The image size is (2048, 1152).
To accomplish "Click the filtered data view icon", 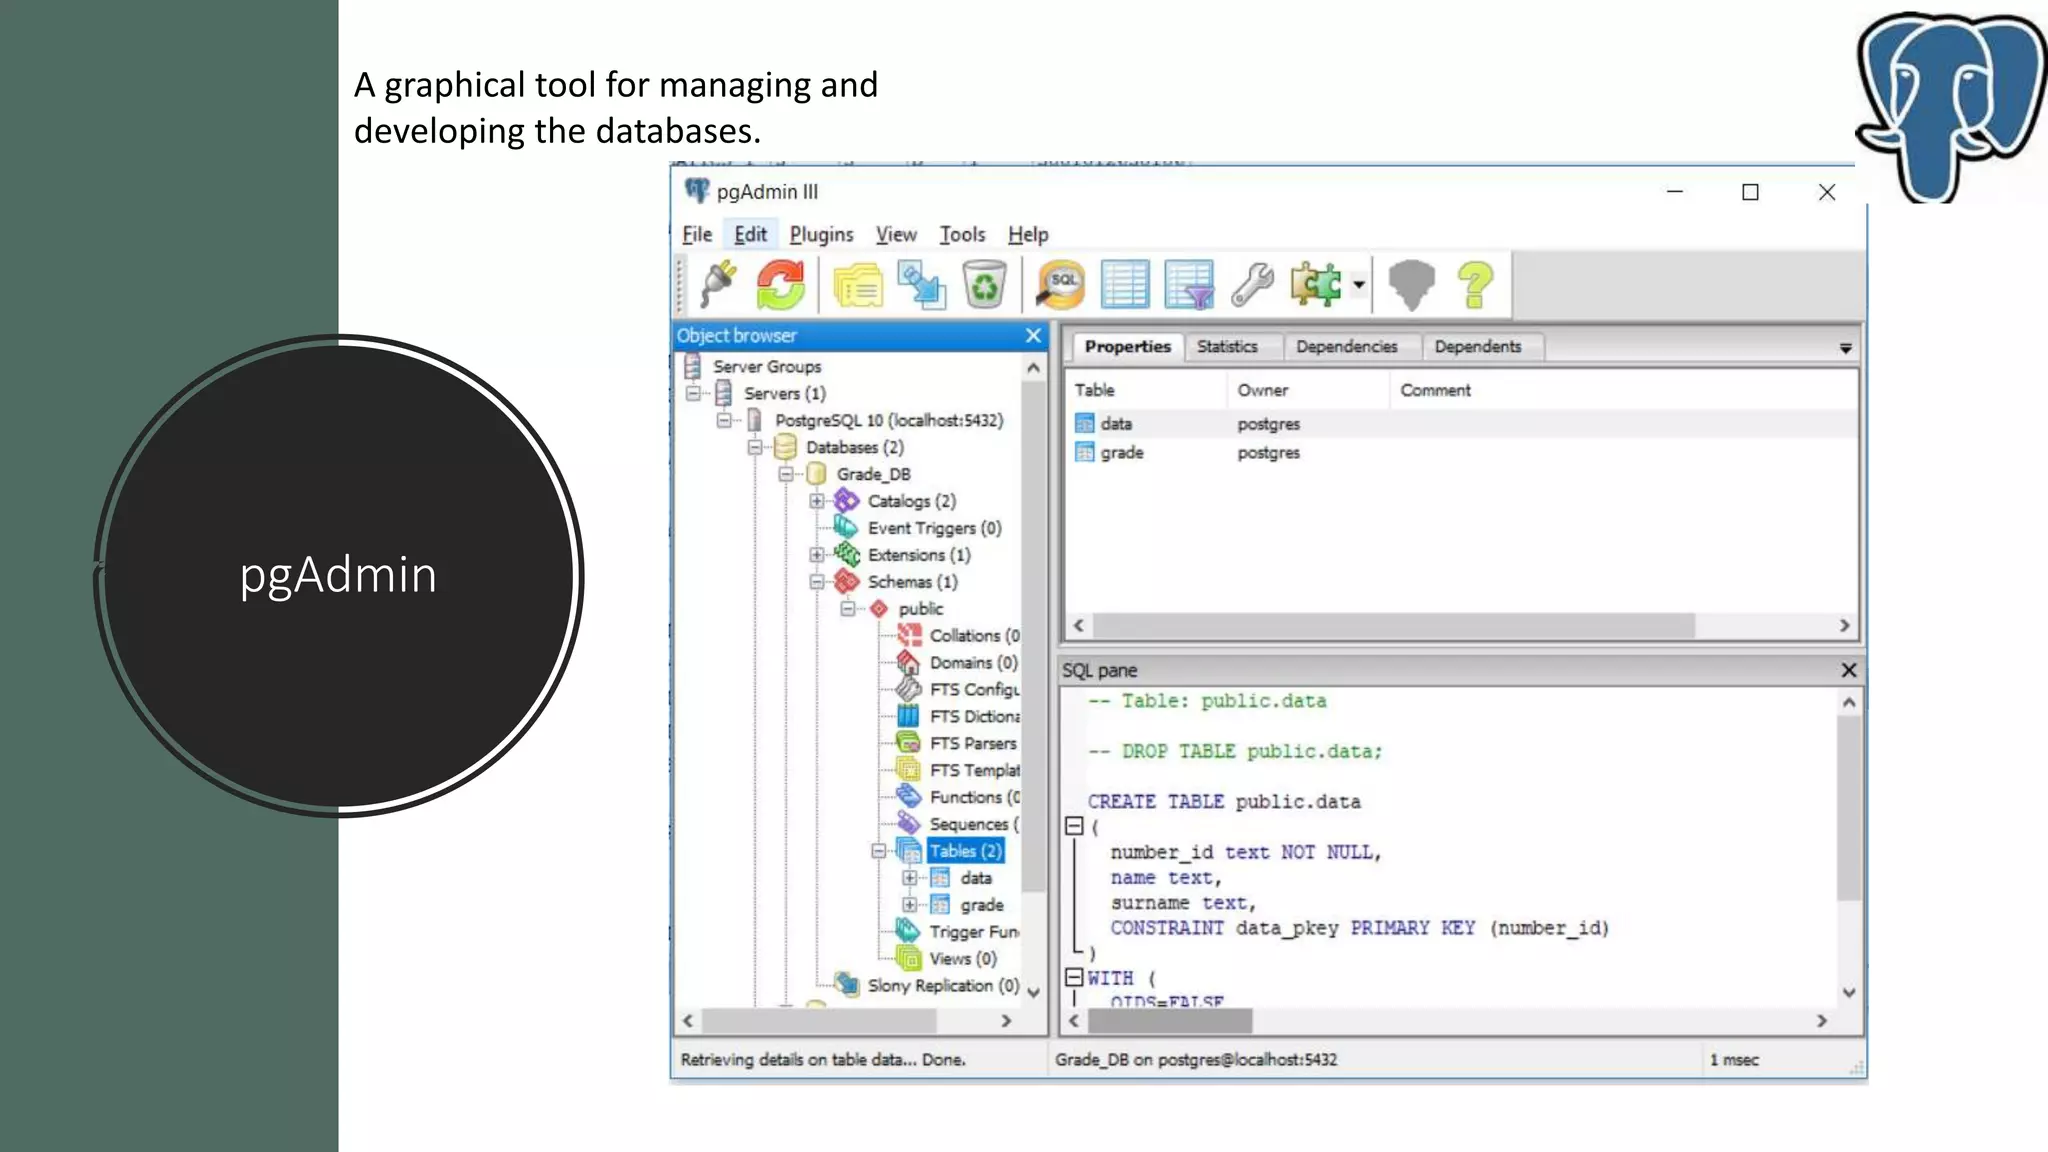I will tap(1189, 284).
